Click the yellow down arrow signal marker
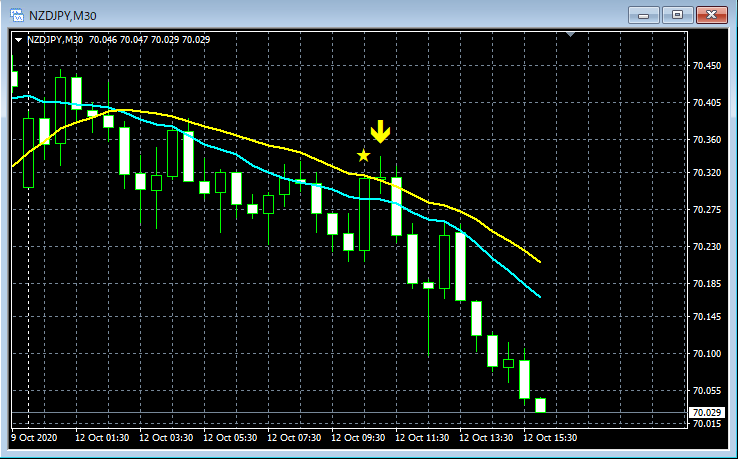The image size is (738, 459). (380, 131)
